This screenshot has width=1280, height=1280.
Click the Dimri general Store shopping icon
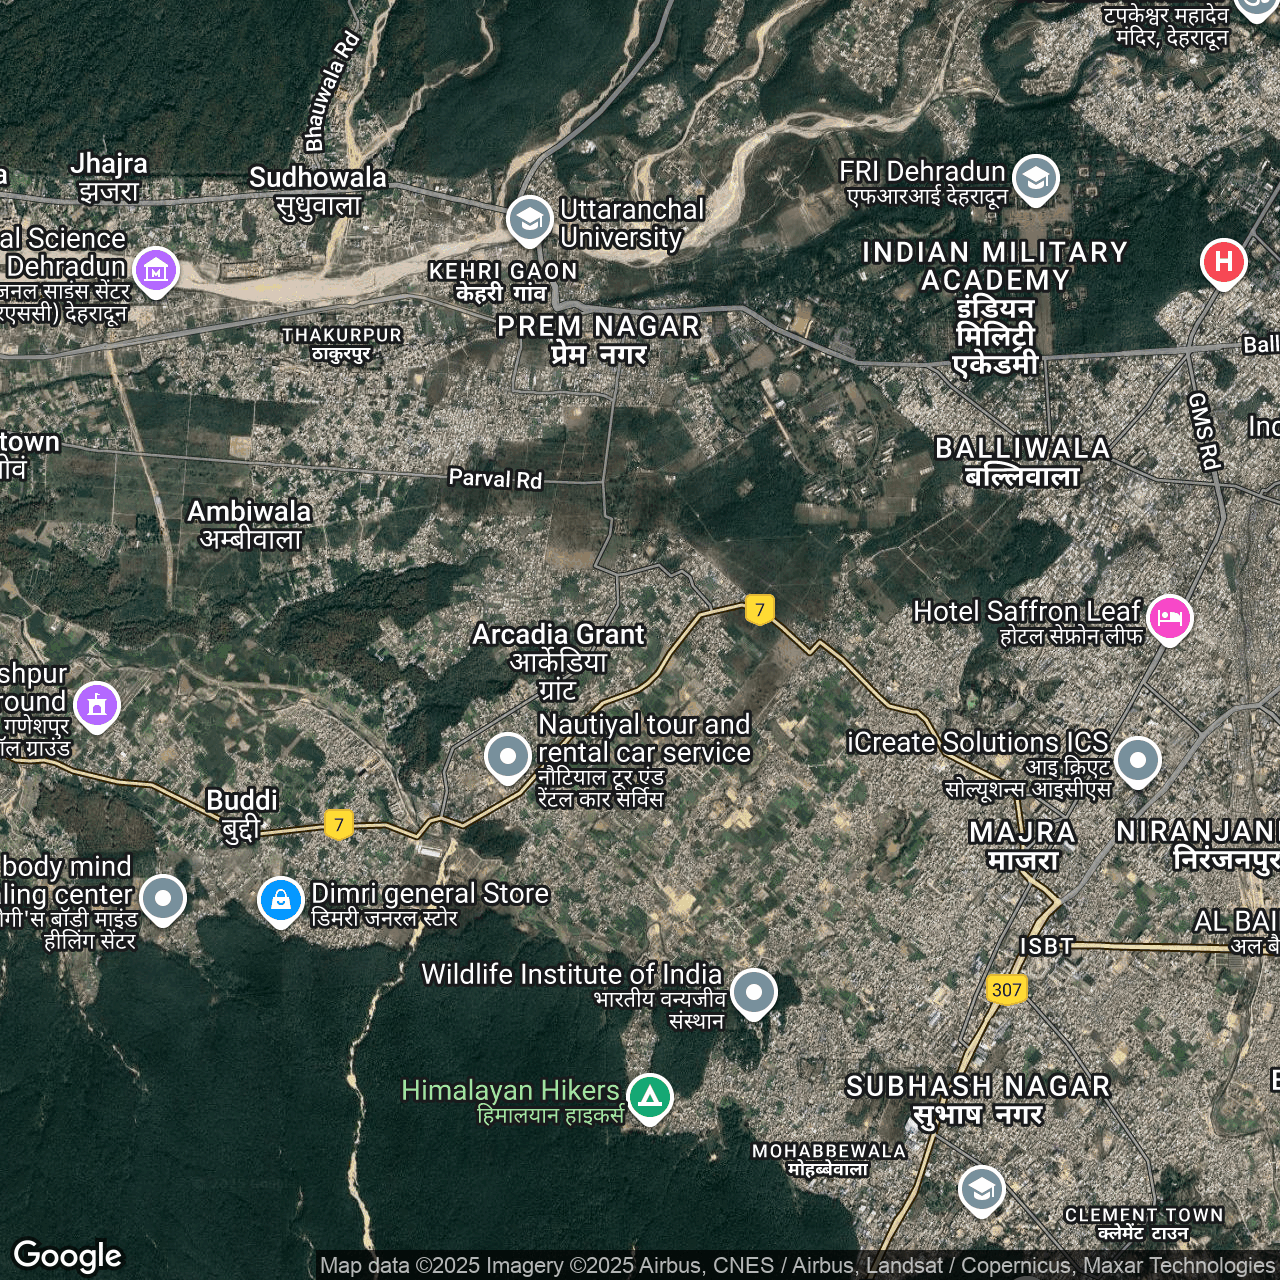pyautogui.click(x=281, y=900)
